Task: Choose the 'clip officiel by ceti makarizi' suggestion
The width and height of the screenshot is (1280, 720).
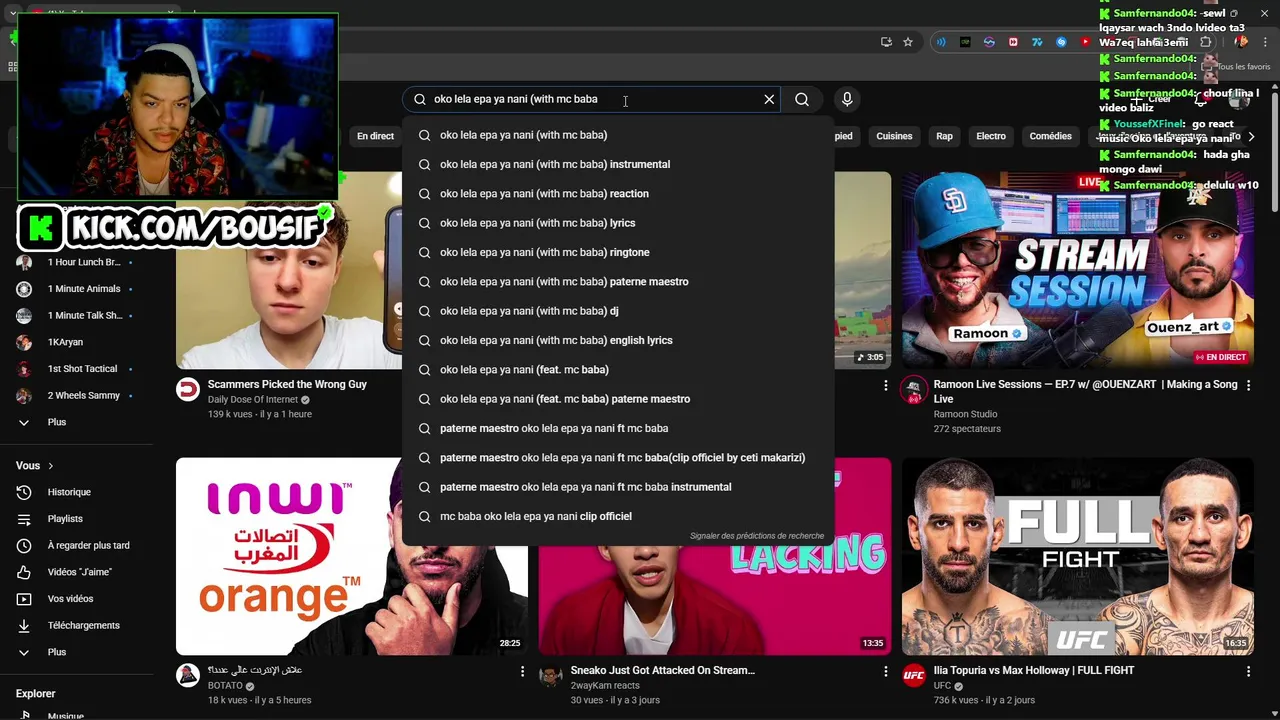Action: [617, 458]
